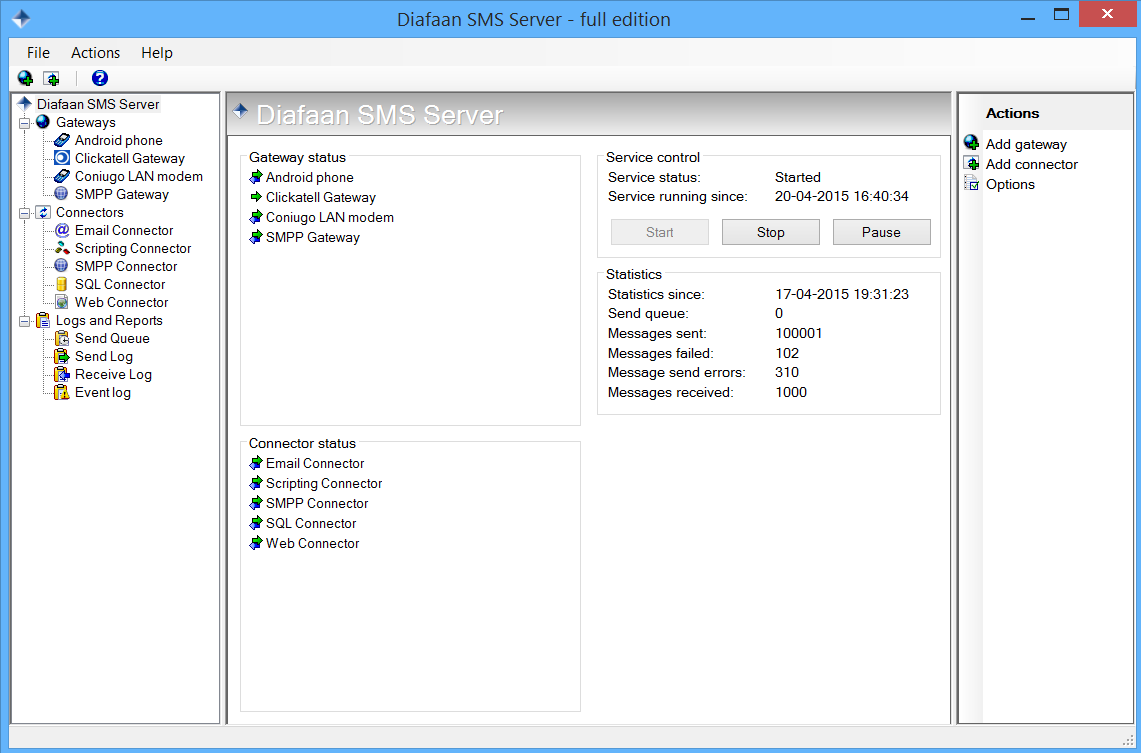Viewport: 1141px width, 753px height.
Task: Click Add gateway in Actions panel
Action: pyautogui.click(x=1026, y=144)
